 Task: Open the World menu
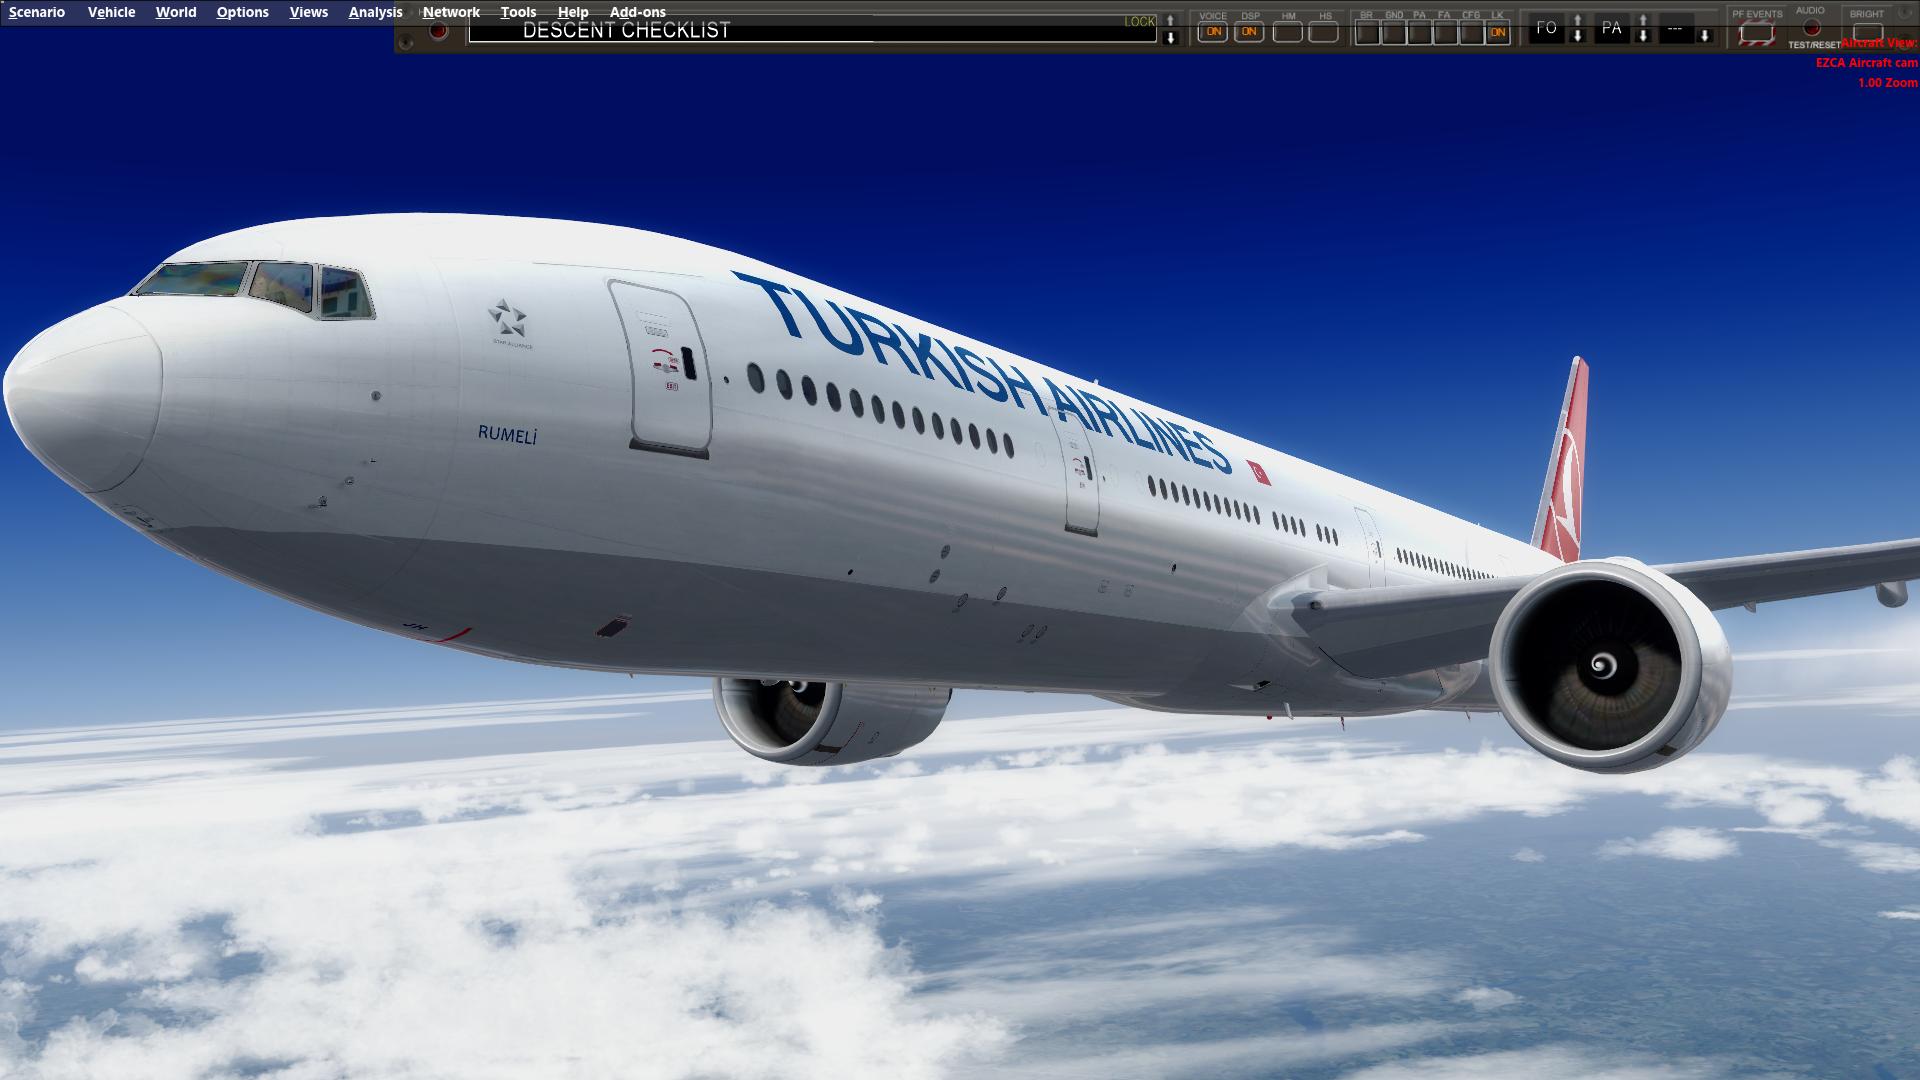(x=176, y=12)
